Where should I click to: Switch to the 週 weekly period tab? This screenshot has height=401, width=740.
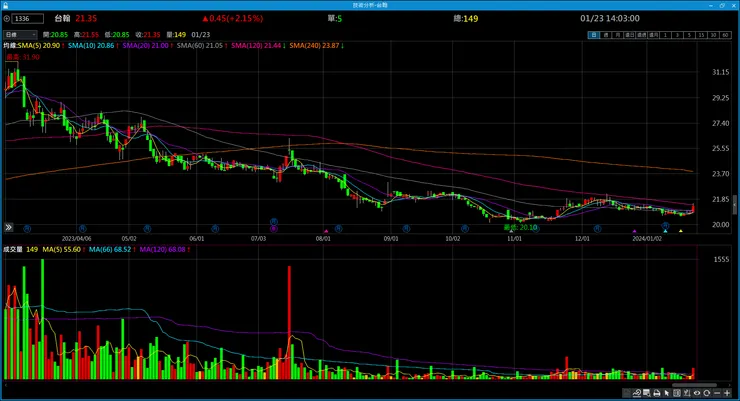click(x=605, y=35)
